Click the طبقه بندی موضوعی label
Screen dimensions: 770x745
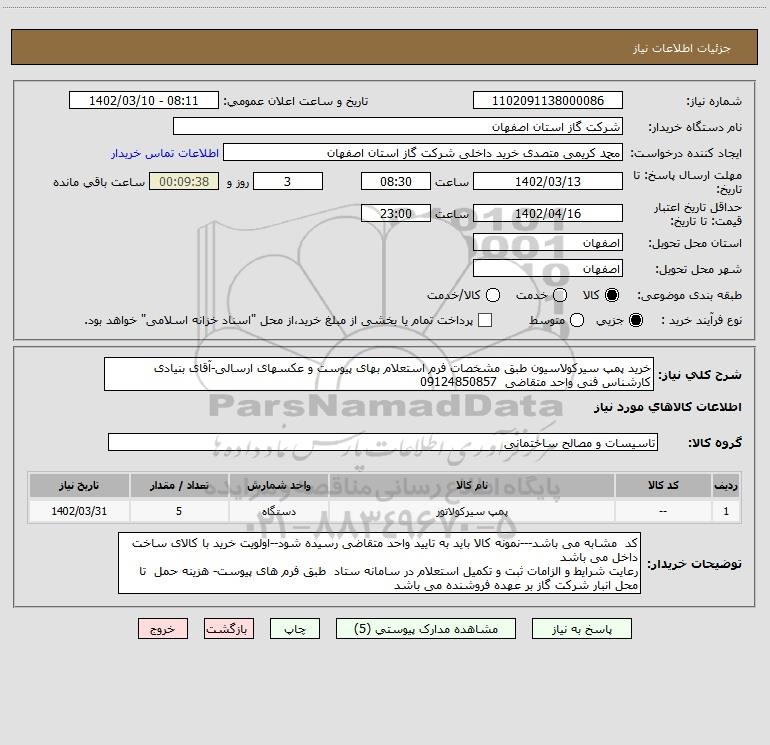pos(689,295)
